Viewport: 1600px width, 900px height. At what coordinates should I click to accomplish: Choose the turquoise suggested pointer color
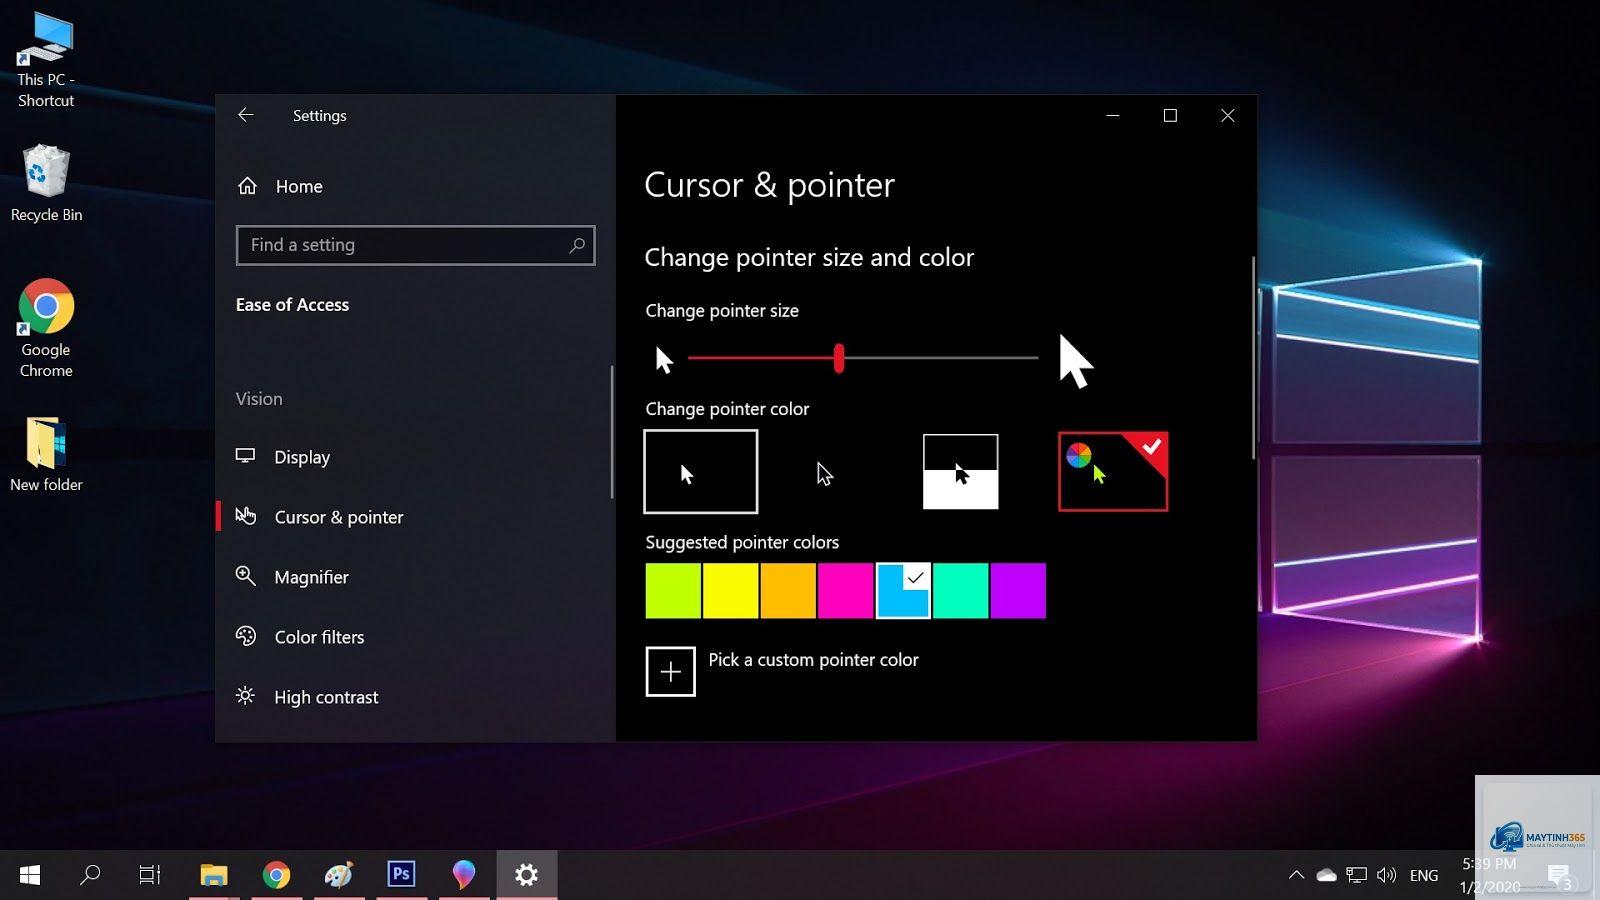[x=961, y=591]
